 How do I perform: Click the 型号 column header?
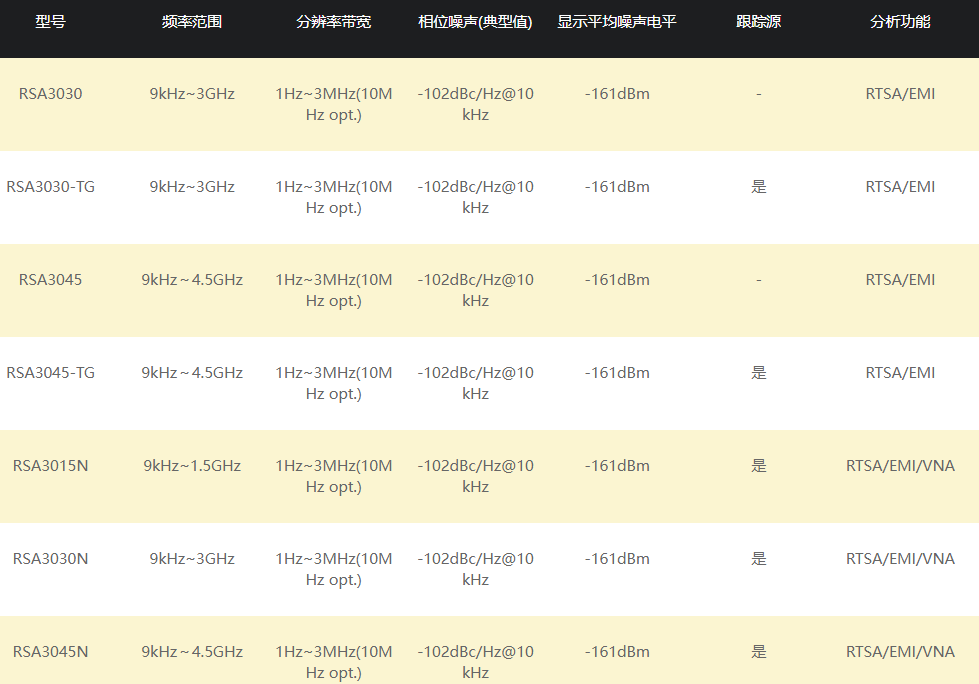(50, 21)
